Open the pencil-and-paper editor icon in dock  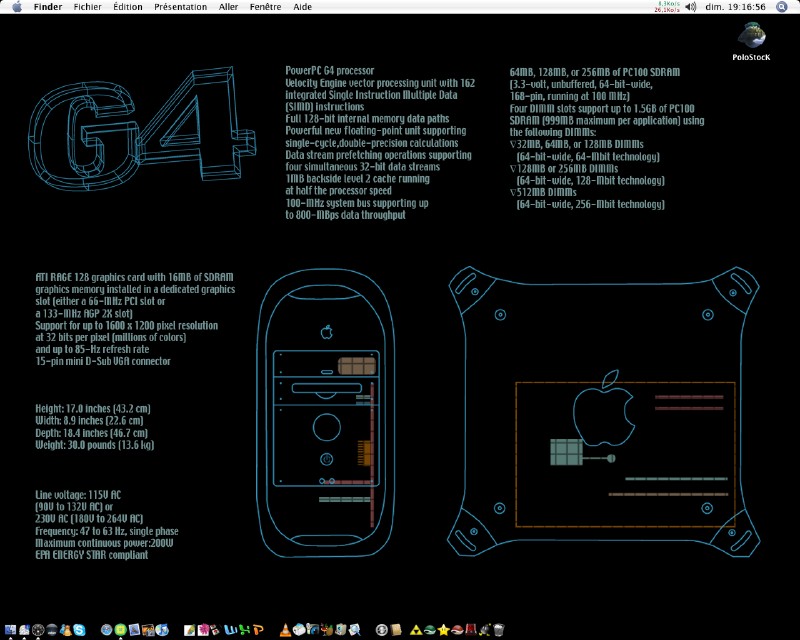coord(189,630)
